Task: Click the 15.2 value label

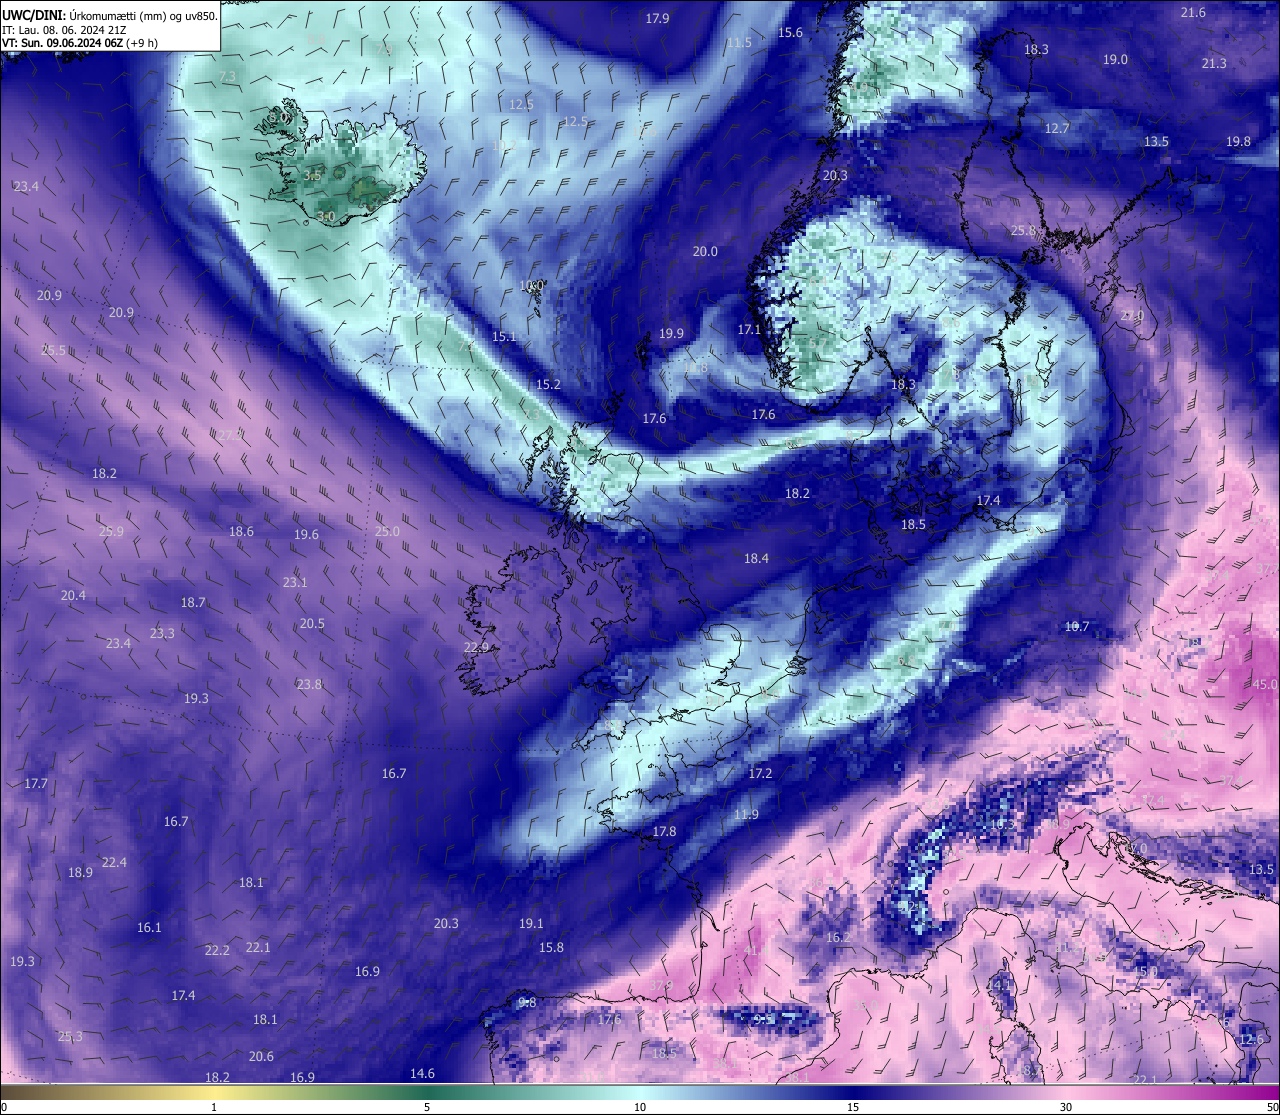Action: (x=548, y=385)
